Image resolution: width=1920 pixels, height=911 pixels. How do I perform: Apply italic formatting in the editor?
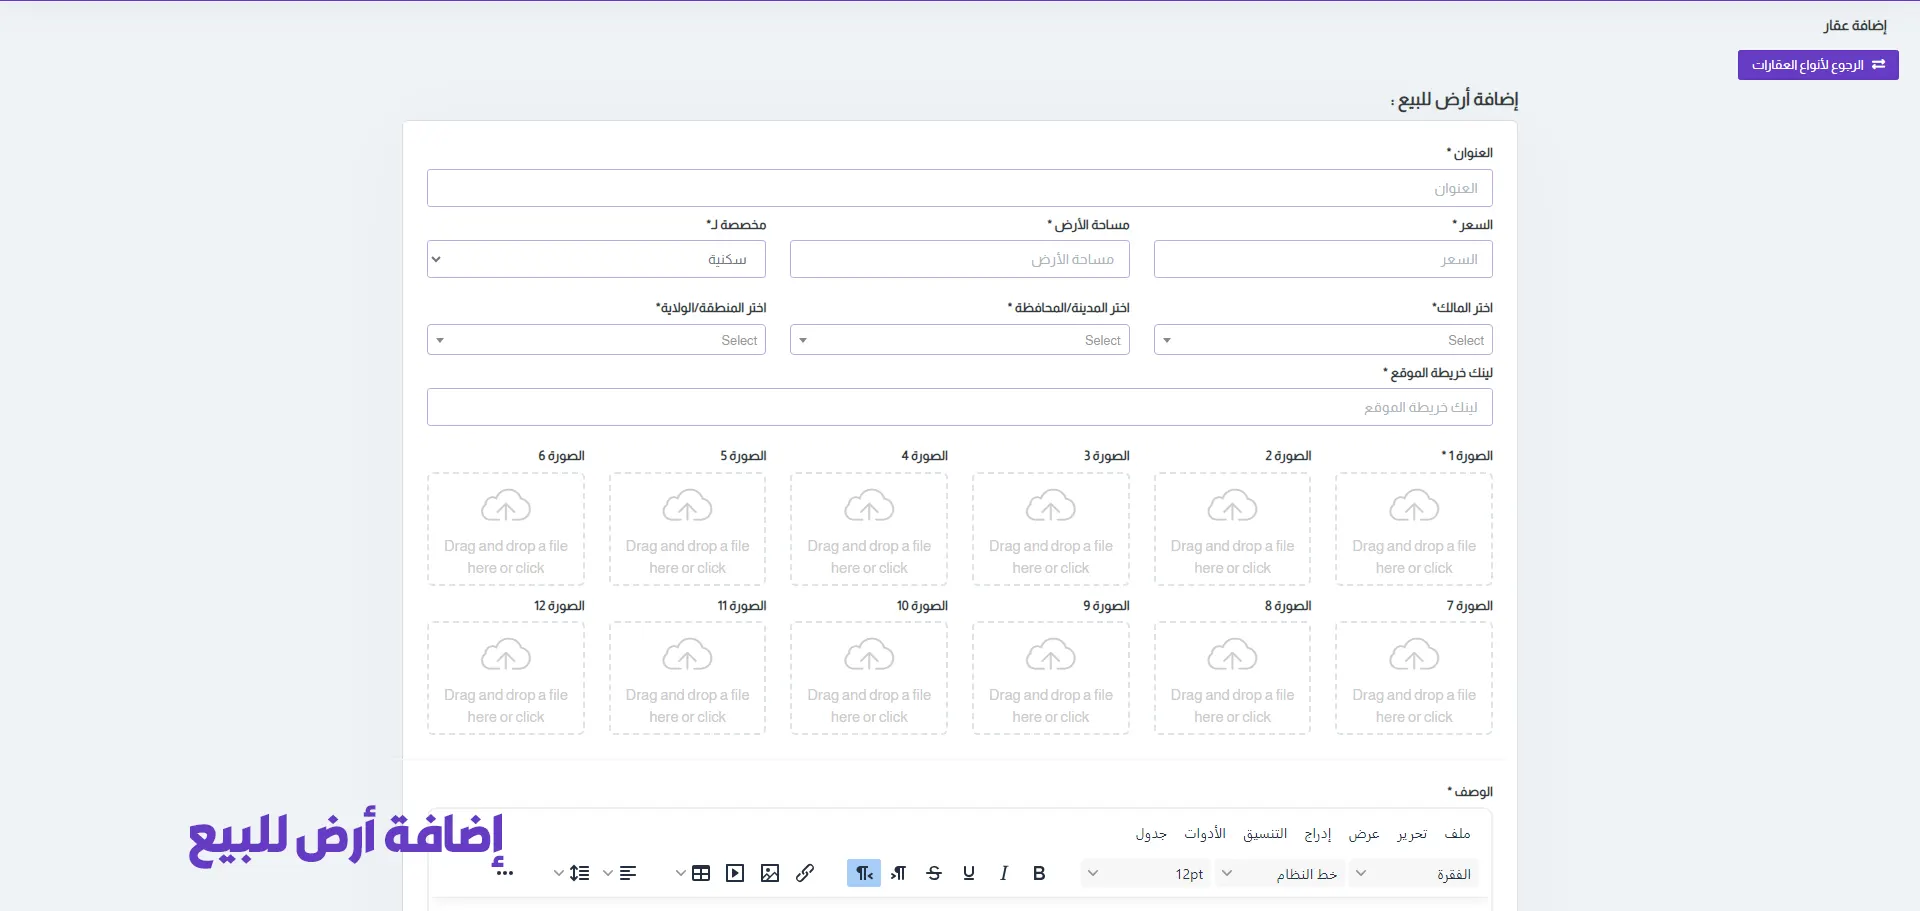point(1003,873)
